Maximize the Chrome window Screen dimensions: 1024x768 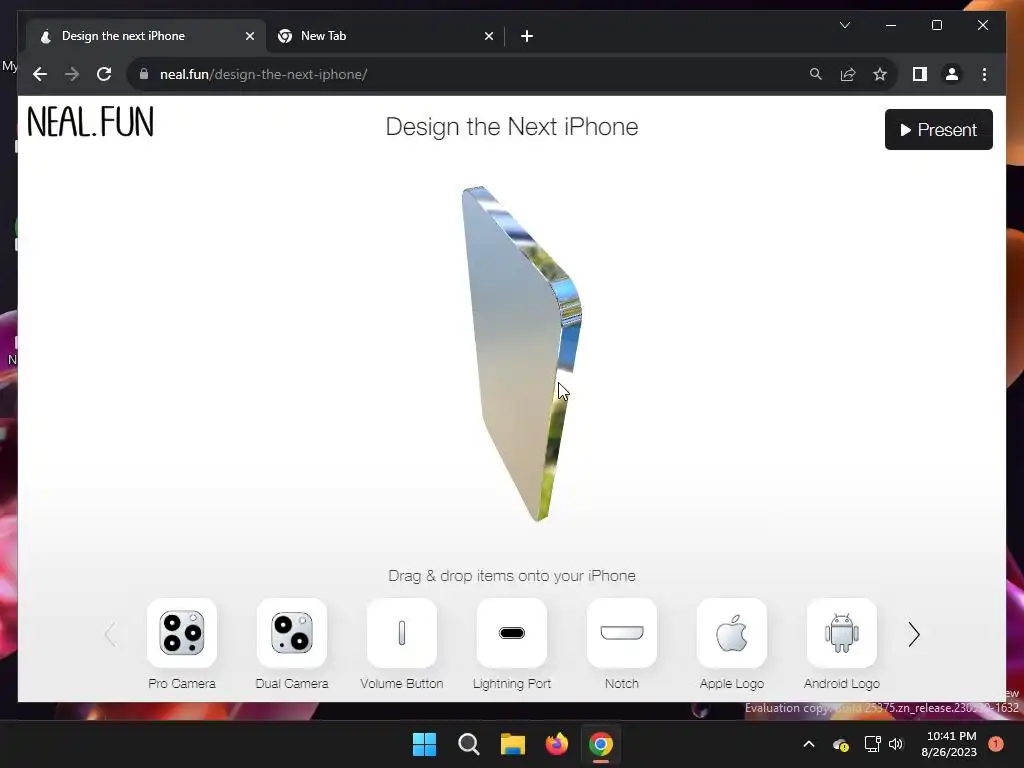pos(936,25)
